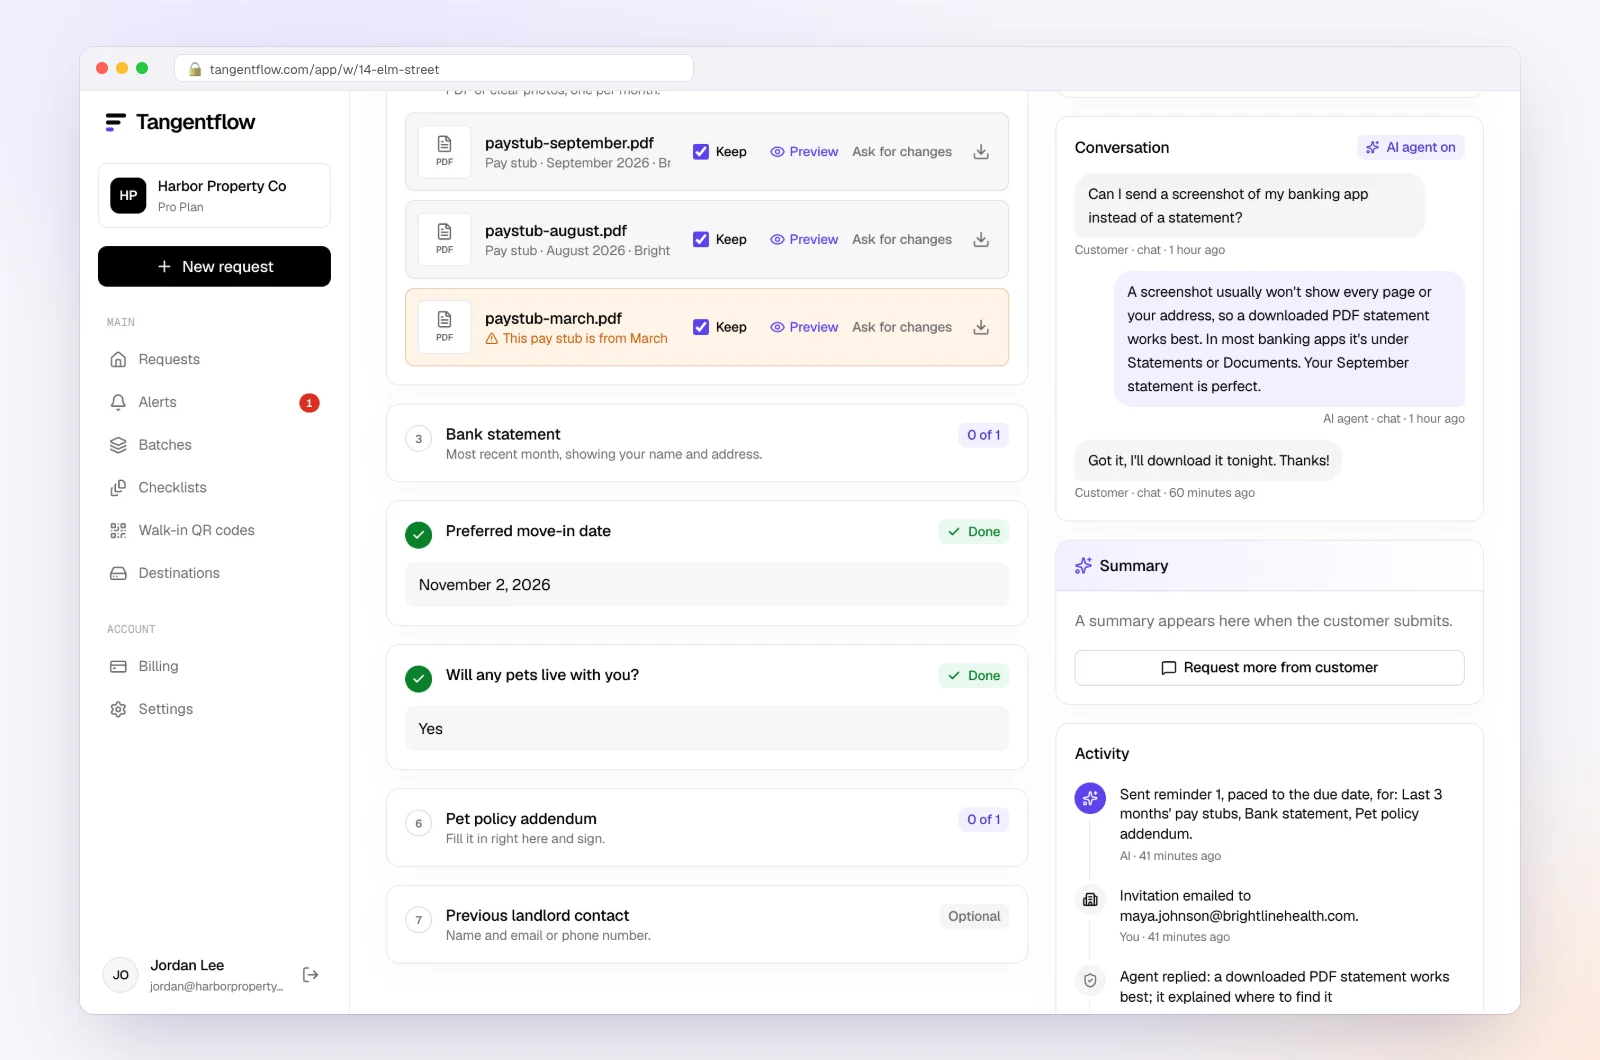Click Request more from customer
This screenshot has height=1060, width=1600.
coord(1269,668)
